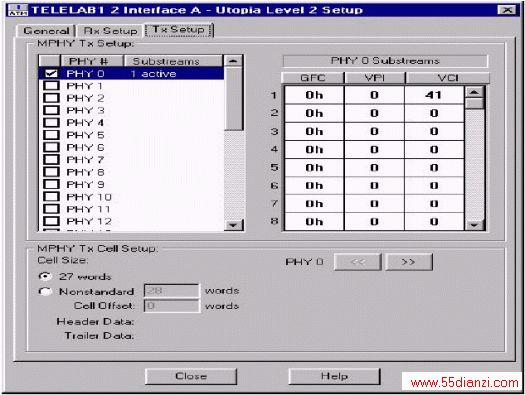Click the GFC cell in substream row 2
The height and width of the screenshot is (395, 525).
314,113
